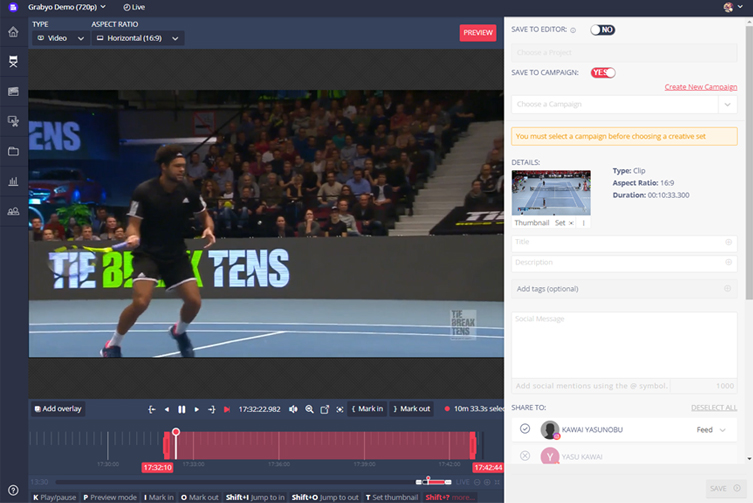The image size is (753, 503).
Task: Open the help question mark icon
Action: [x=13, y=490]
